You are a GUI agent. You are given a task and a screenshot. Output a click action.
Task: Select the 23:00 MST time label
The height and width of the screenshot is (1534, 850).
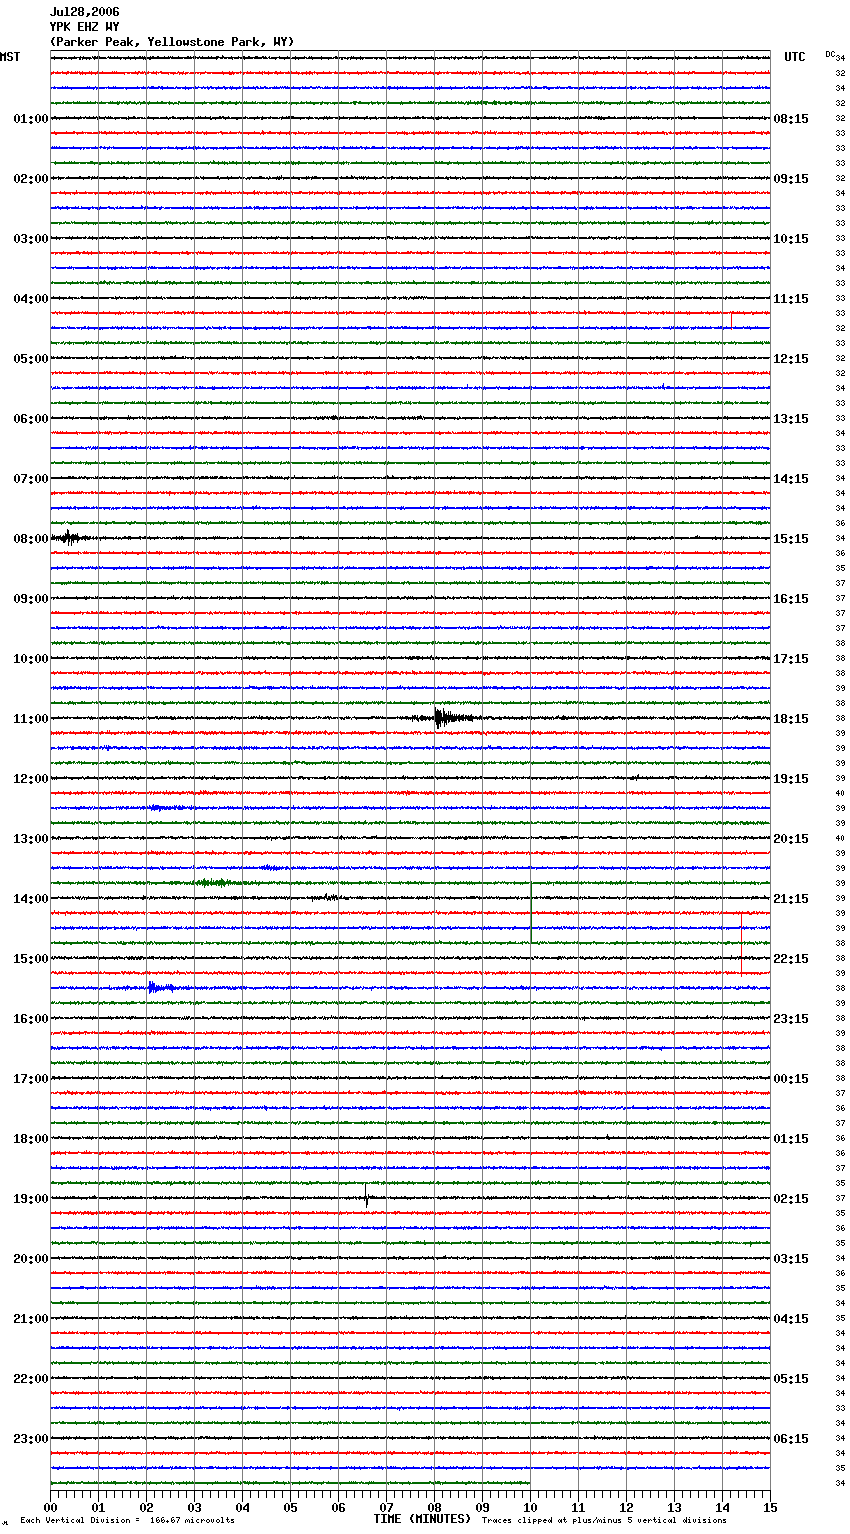tap(31, 1439)
